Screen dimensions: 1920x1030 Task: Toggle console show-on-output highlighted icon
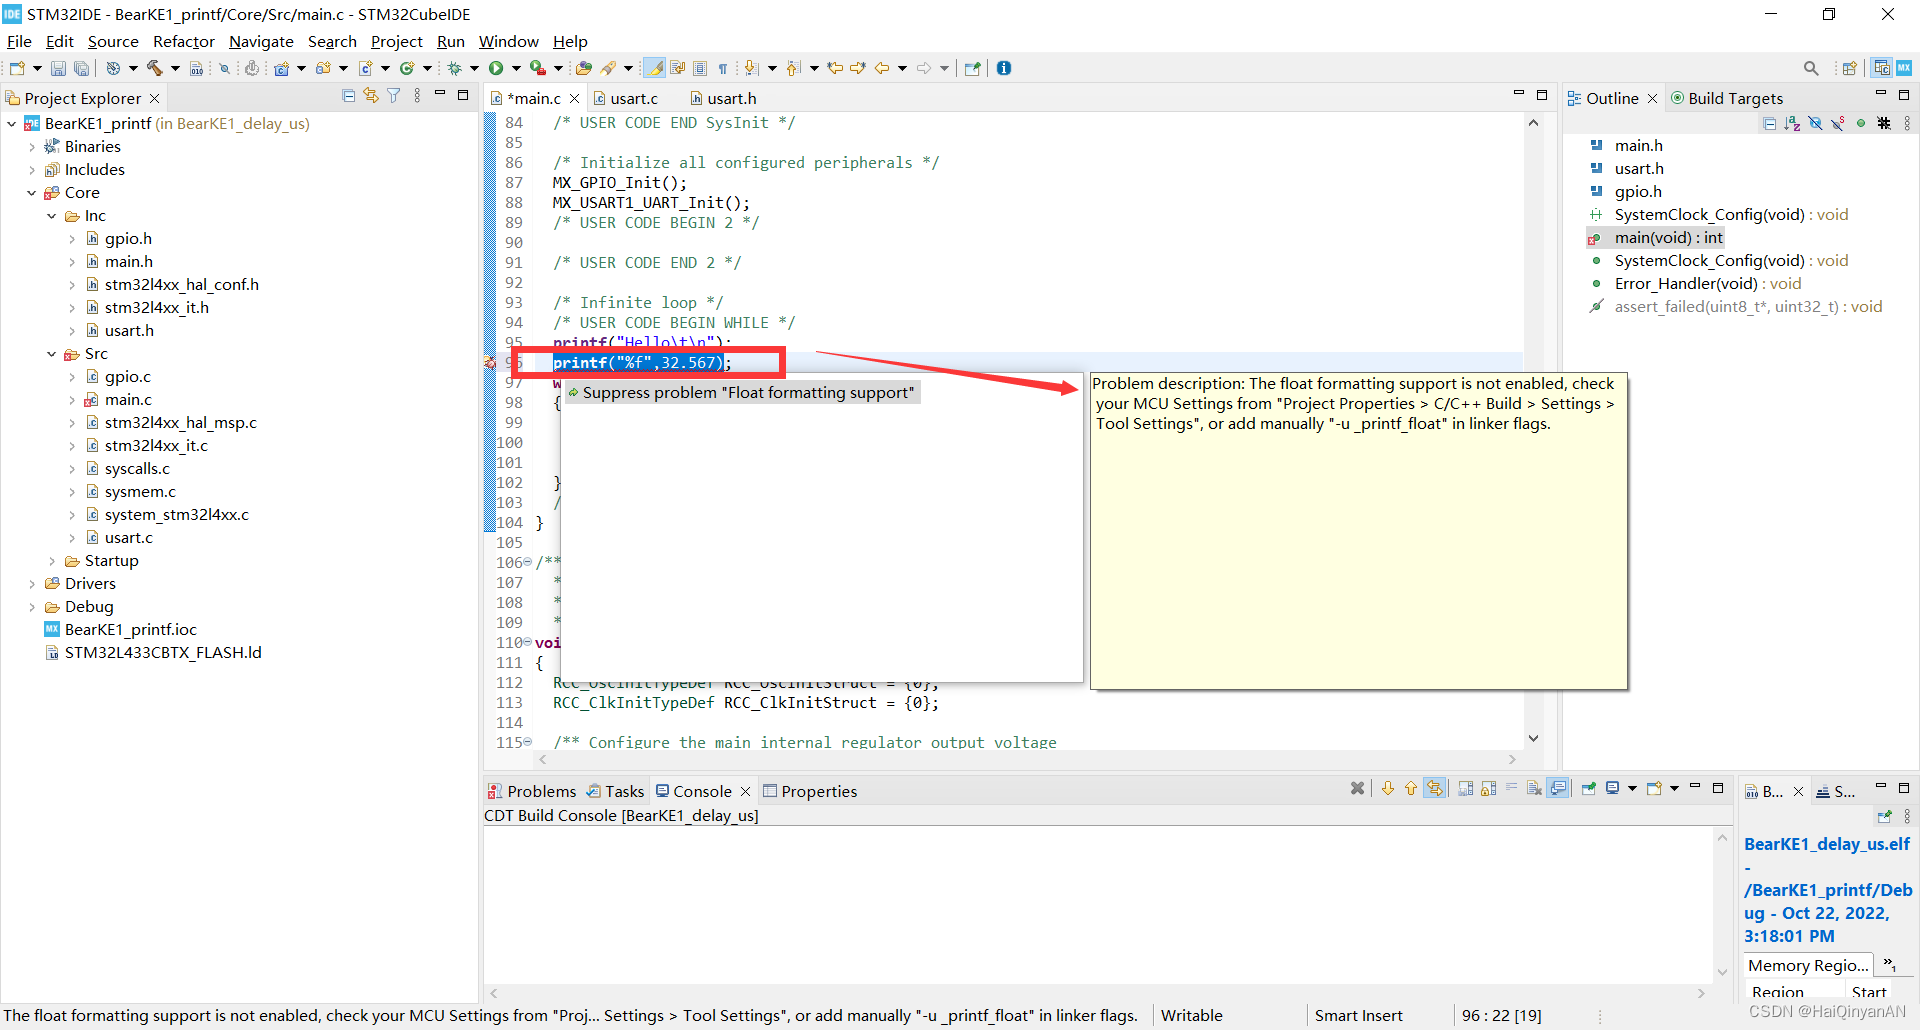(x=1559, y=788)
